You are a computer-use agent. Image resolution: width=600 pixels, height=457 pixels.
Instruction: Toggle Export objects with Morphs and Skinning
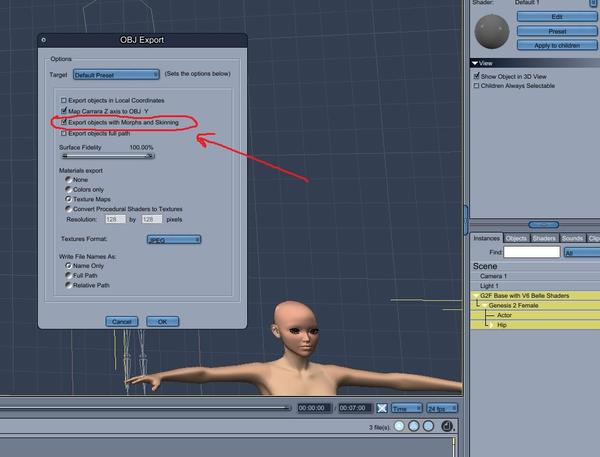64,122
